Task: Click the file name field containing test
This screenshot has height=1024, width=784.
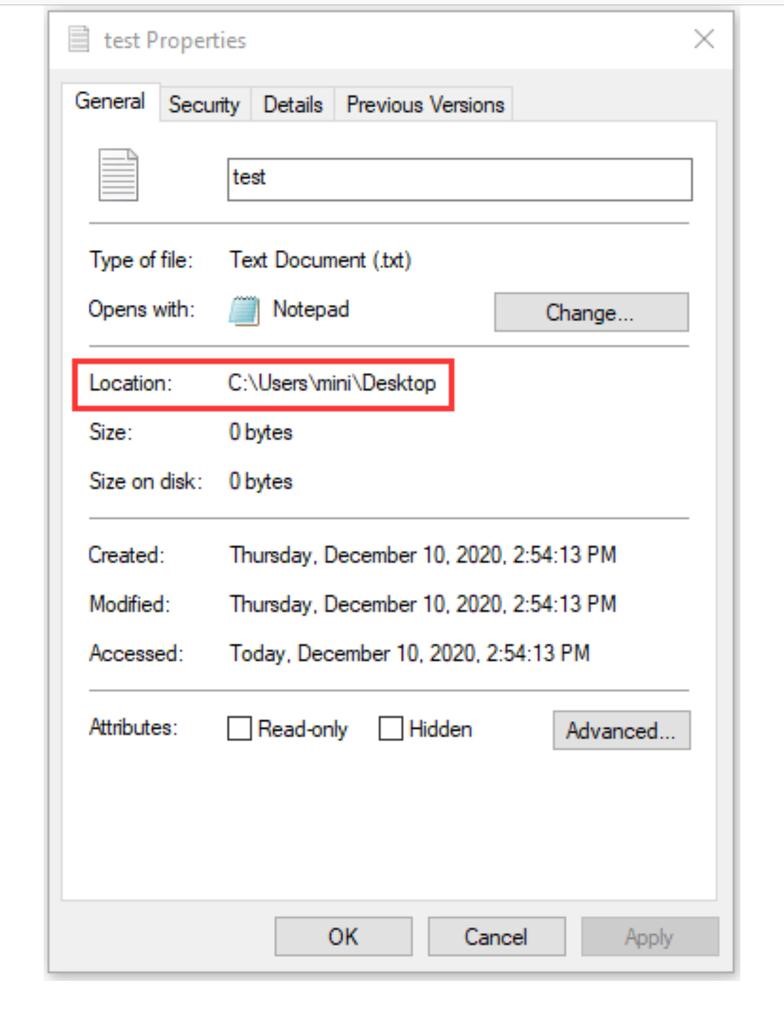Action: (x=460, y=179)
